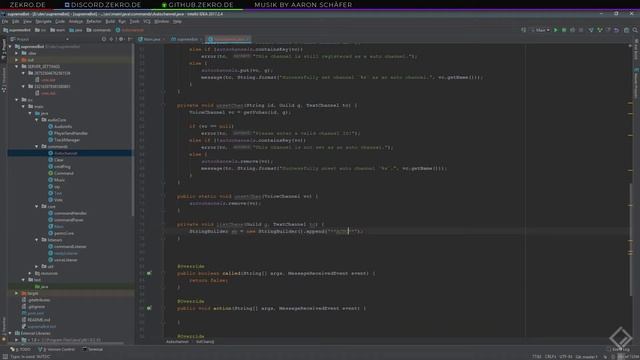640x360 pixels.
Task: Open the Terminal tool window button
Action: [93, 349]
